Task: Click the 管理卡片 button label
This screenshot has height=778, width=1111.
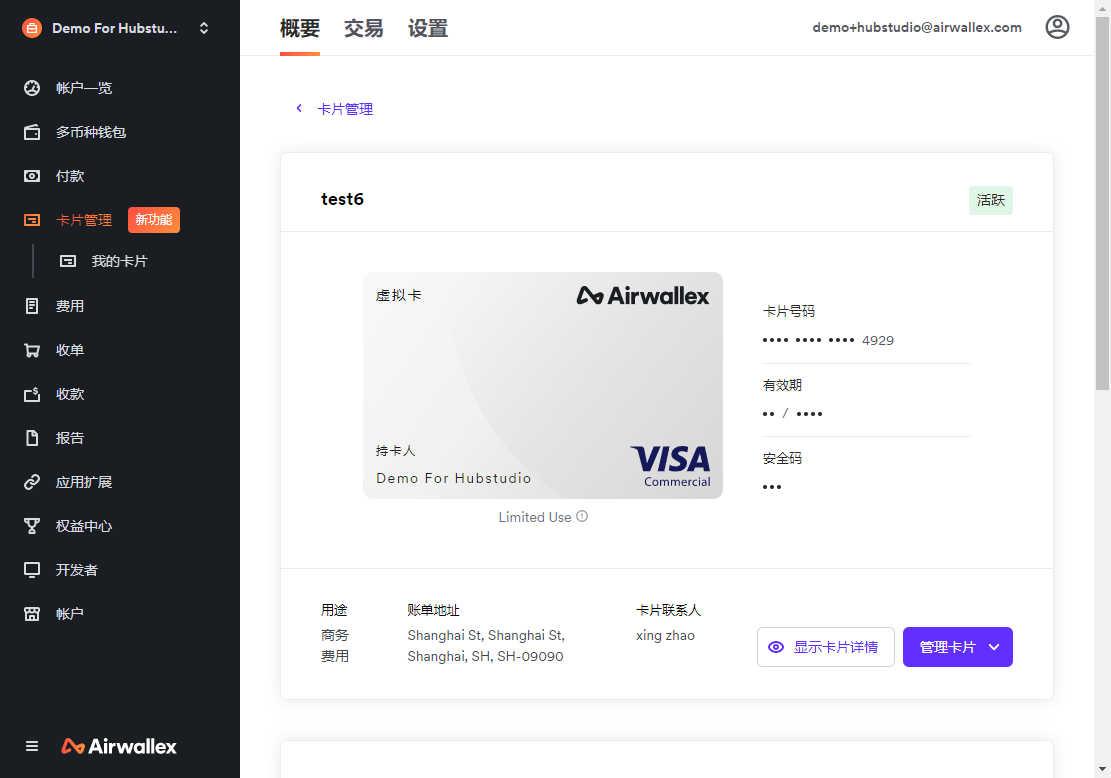Action: 947,647
